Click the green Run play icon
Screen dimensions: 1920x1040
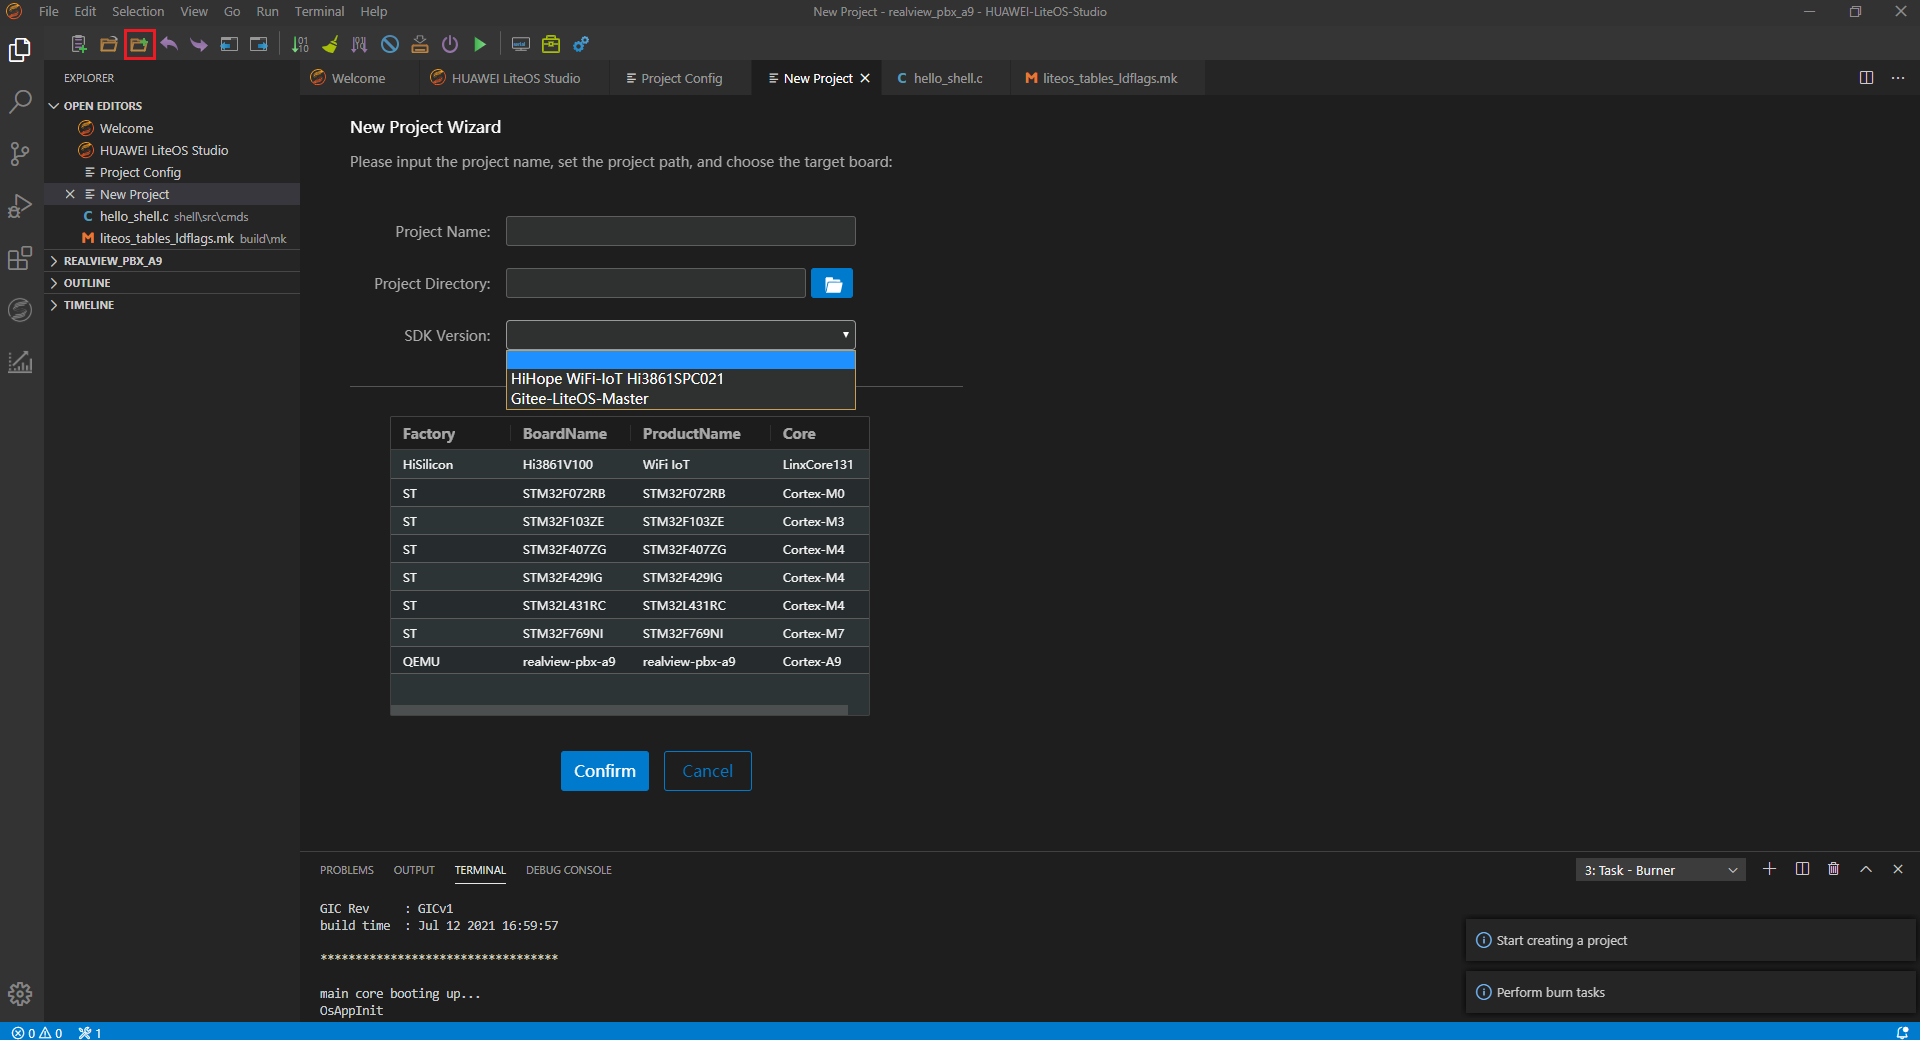[480, 44]
